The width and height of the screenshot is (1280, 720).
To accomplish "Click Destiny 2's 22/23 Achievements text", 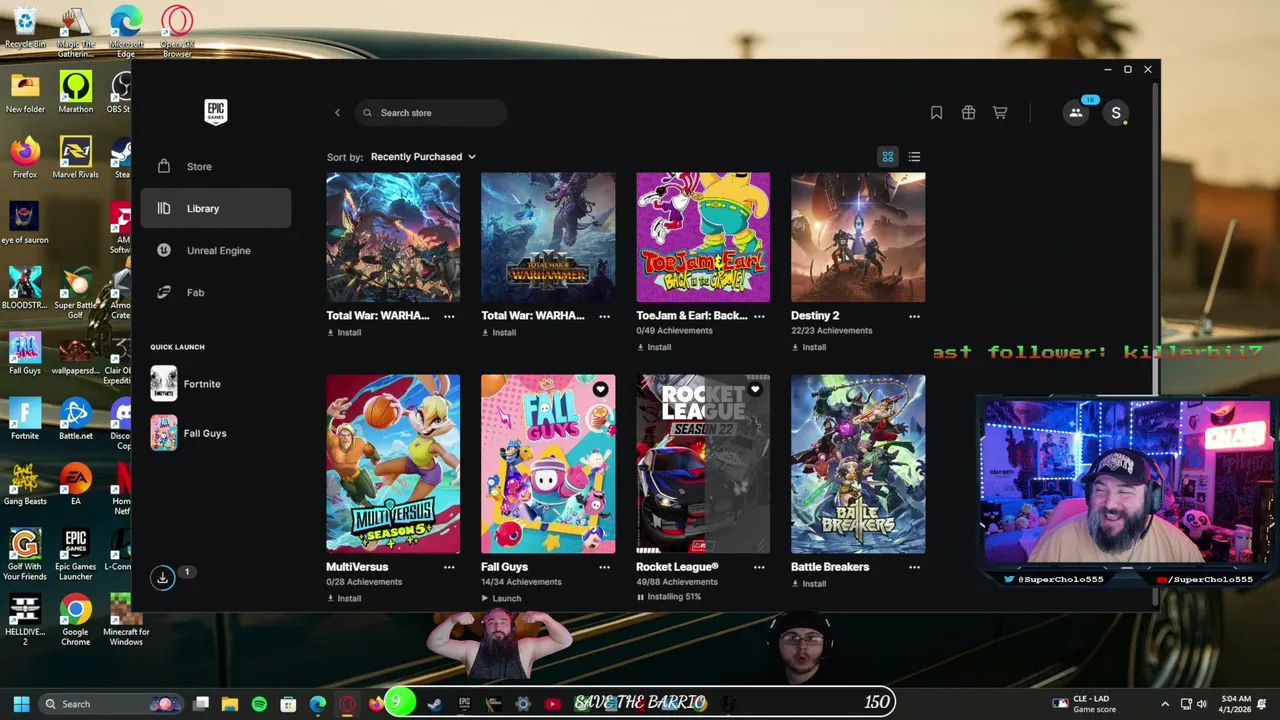I will point(832,331).
